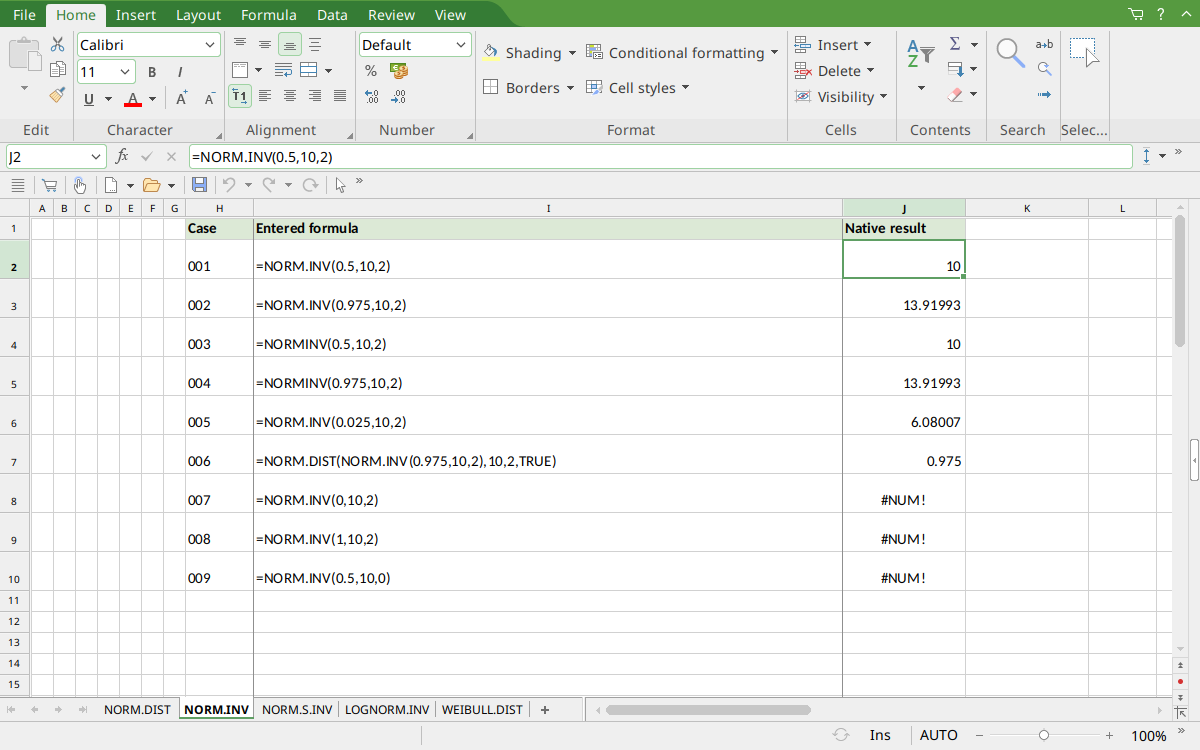Click the shopping cart icon in quick toolbar
Image resolution: width=1200 pixels, height=750 pixels.
click(x=48, y=185)
